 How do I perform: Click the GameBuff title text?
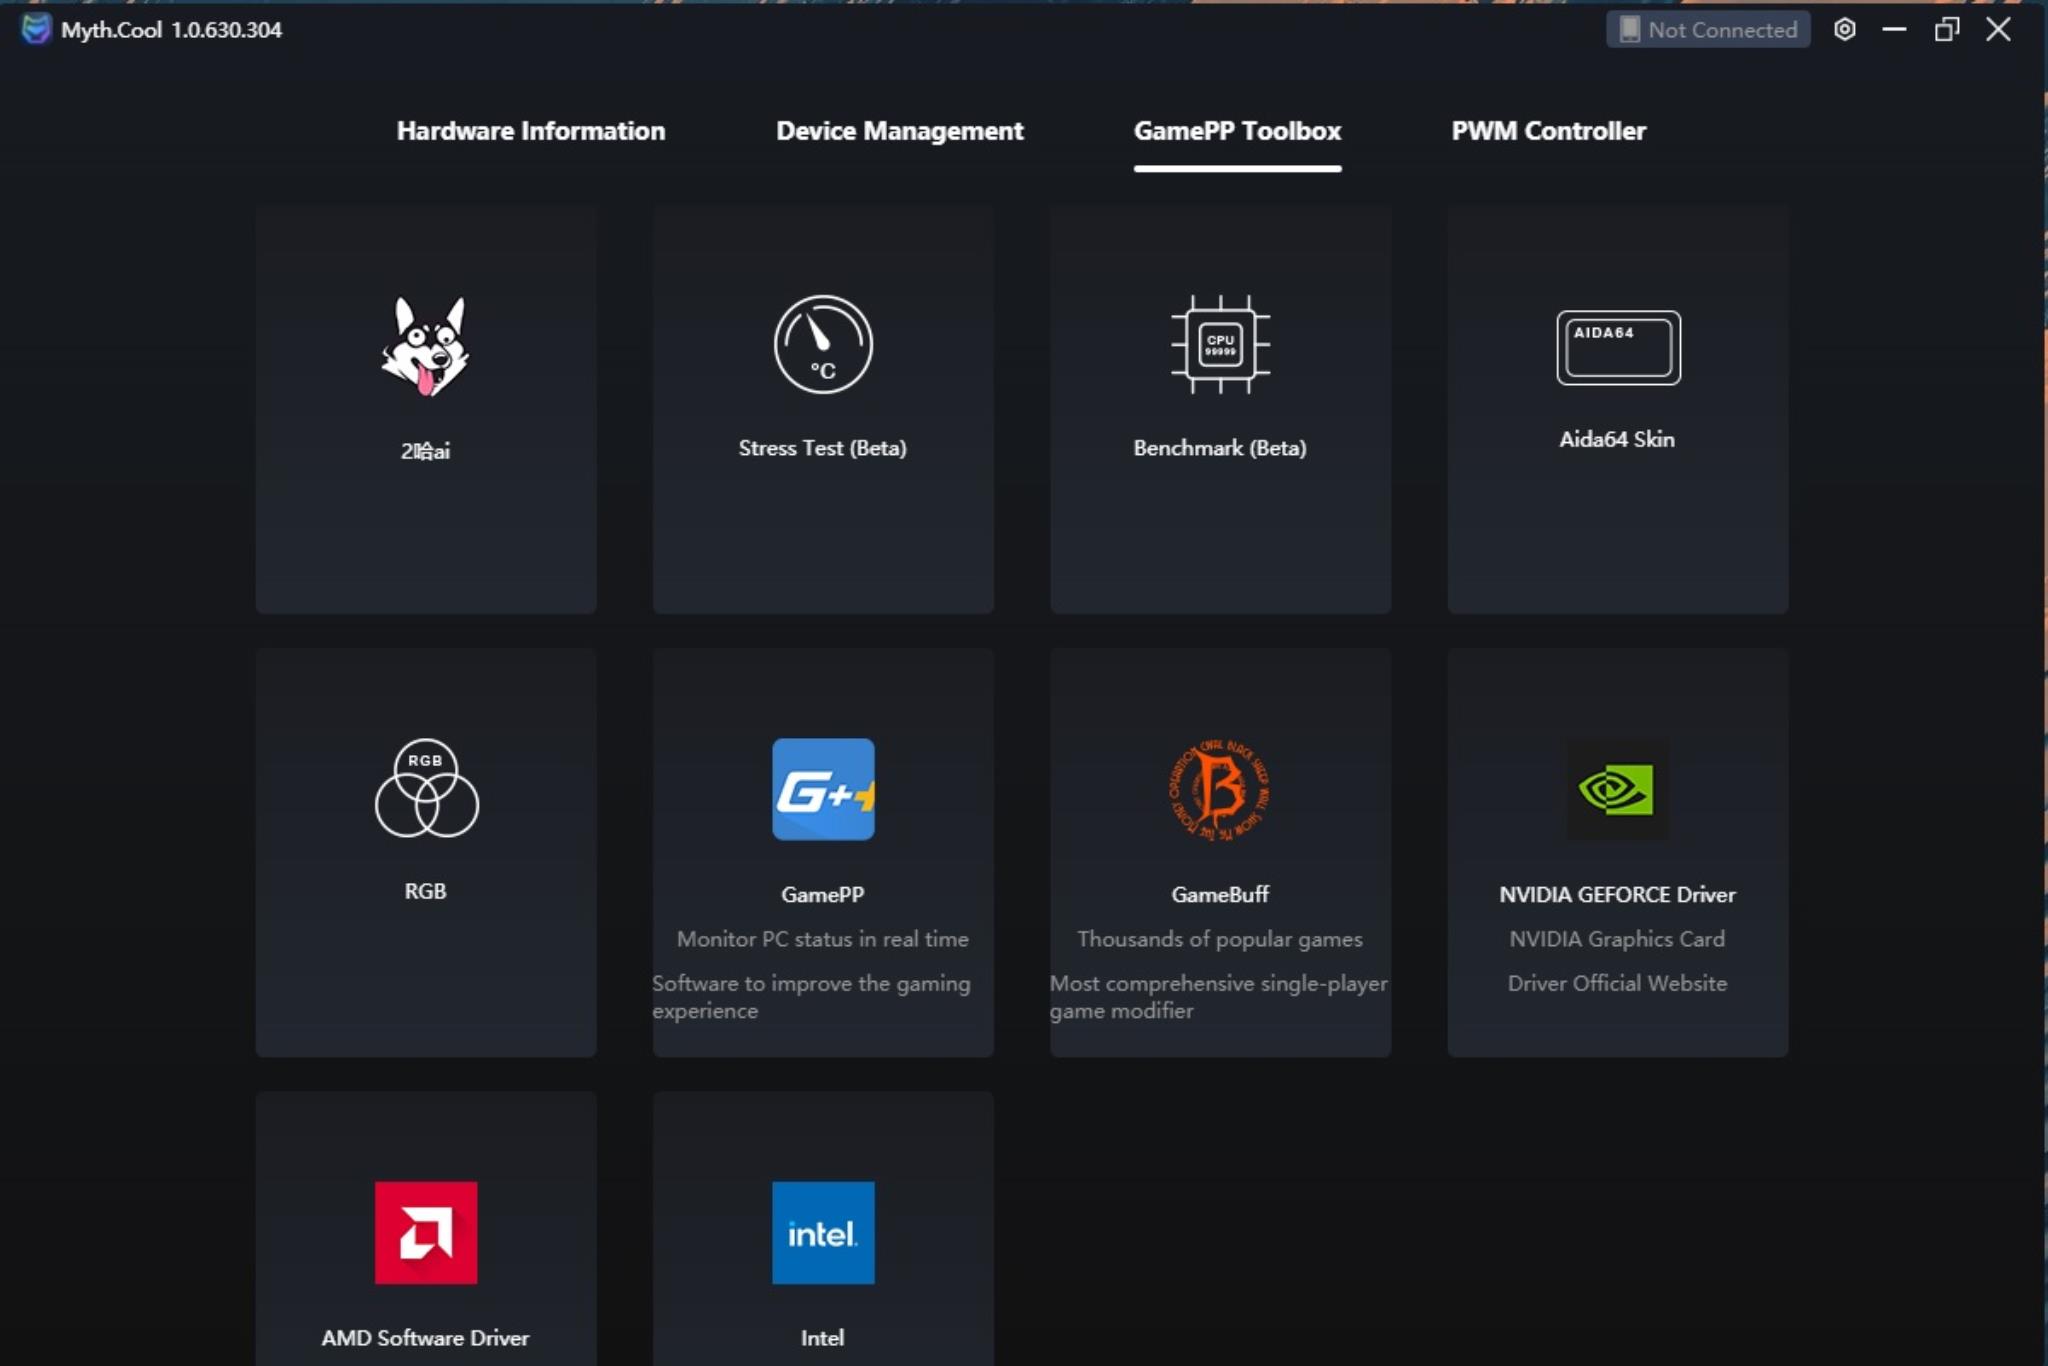pos(1220,895)
